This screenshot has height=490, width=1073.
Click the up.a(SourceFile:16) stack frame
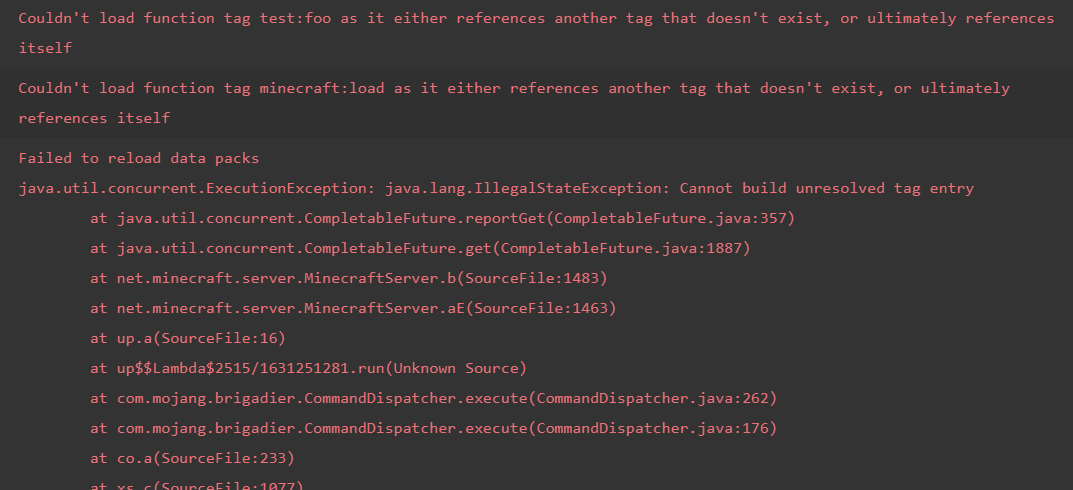[187, 338]
